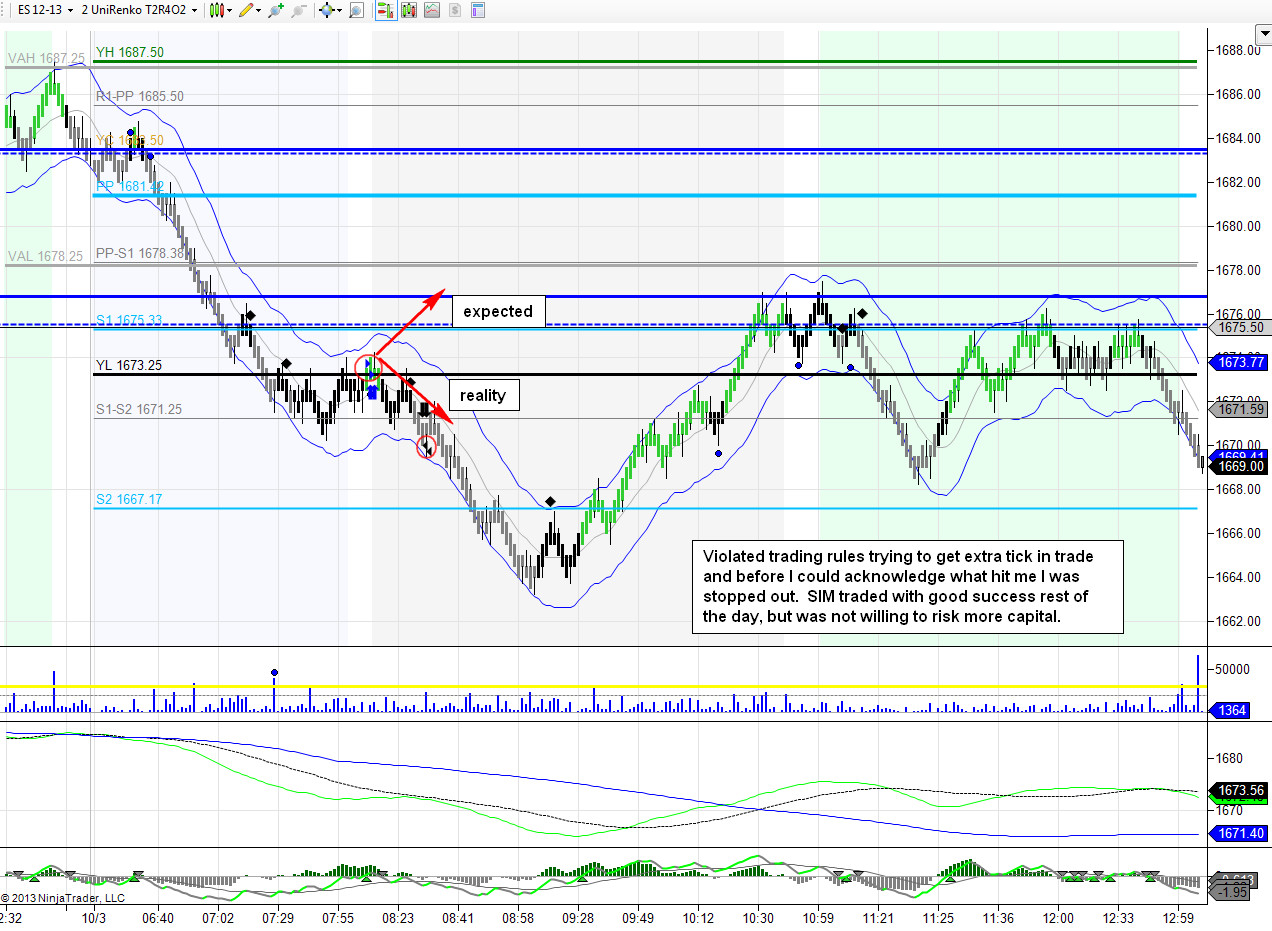Click the R1-PP 1685.50 pivot label
This screenshot has width=1272, height=931.
tap(140, 96)
